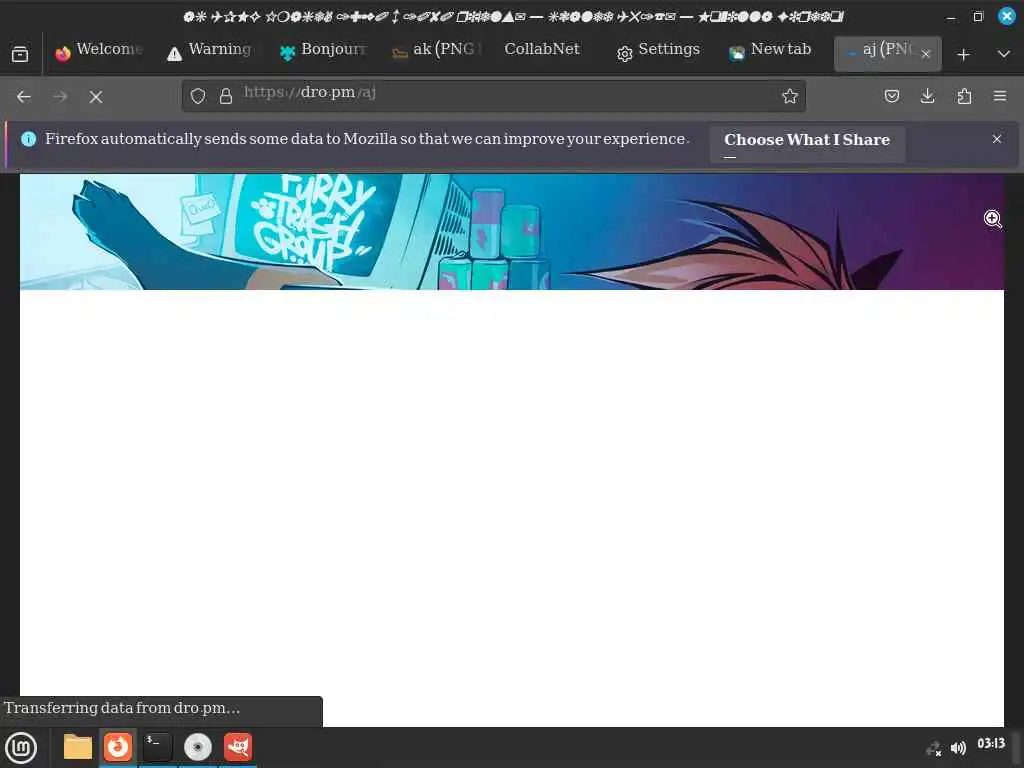
Task: Open the Files folder in taskbar
Action: pos(78,747)
